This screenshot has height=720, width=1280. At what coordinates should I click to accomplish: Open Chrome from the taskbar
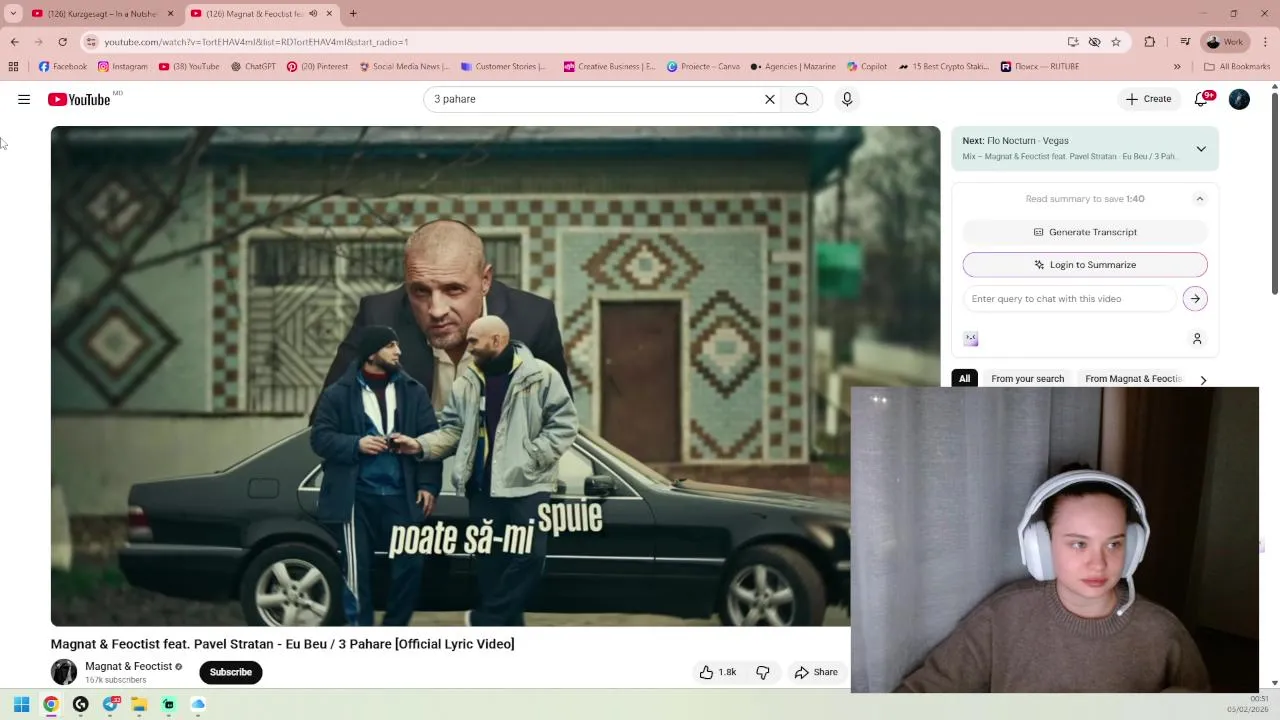pos(51,704)
